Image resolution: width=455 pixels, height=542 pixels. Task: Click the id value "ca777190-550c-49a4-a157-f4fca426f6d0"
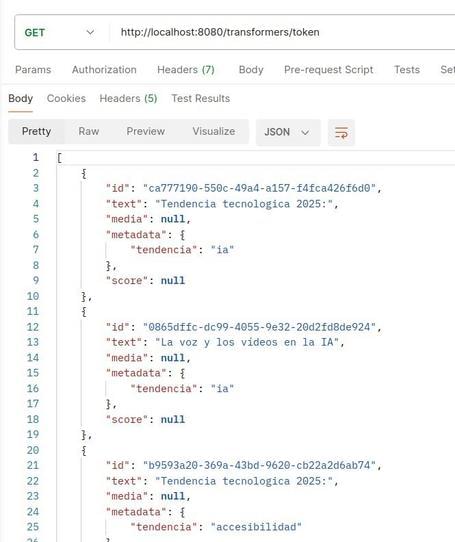(259, 188)
